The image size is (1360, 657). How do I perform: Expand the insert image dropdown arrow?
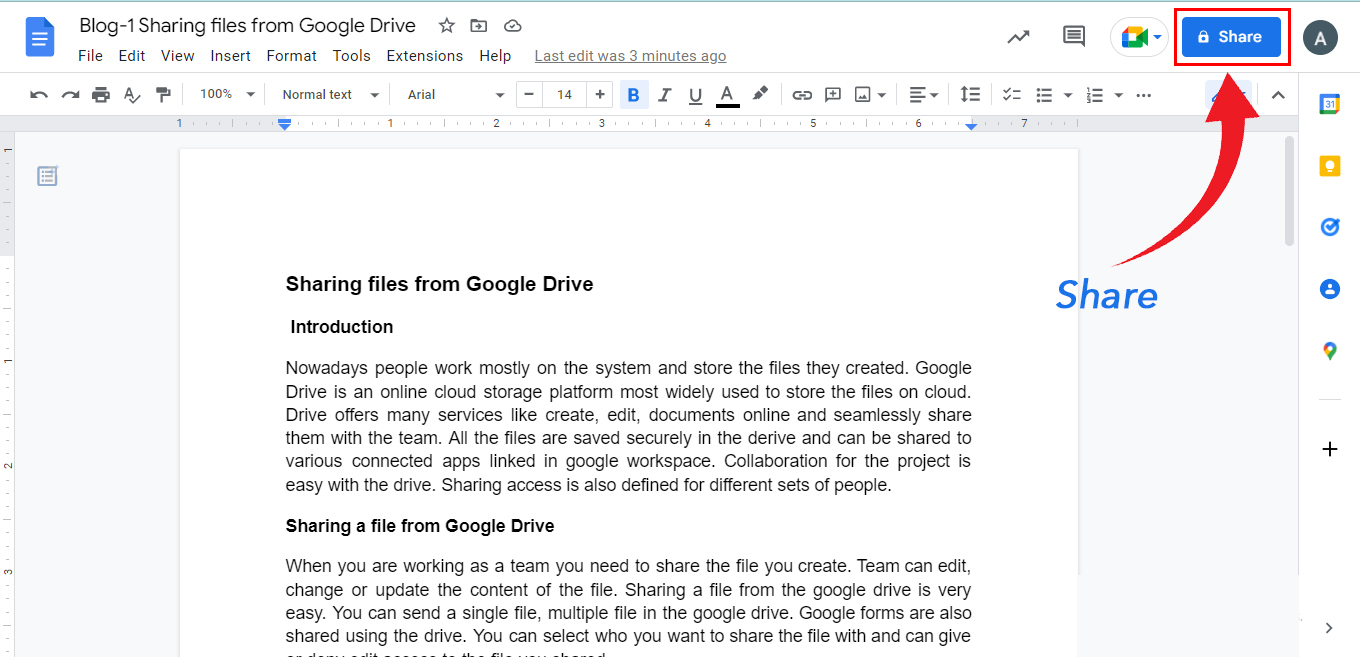click(x=882, y=95)
